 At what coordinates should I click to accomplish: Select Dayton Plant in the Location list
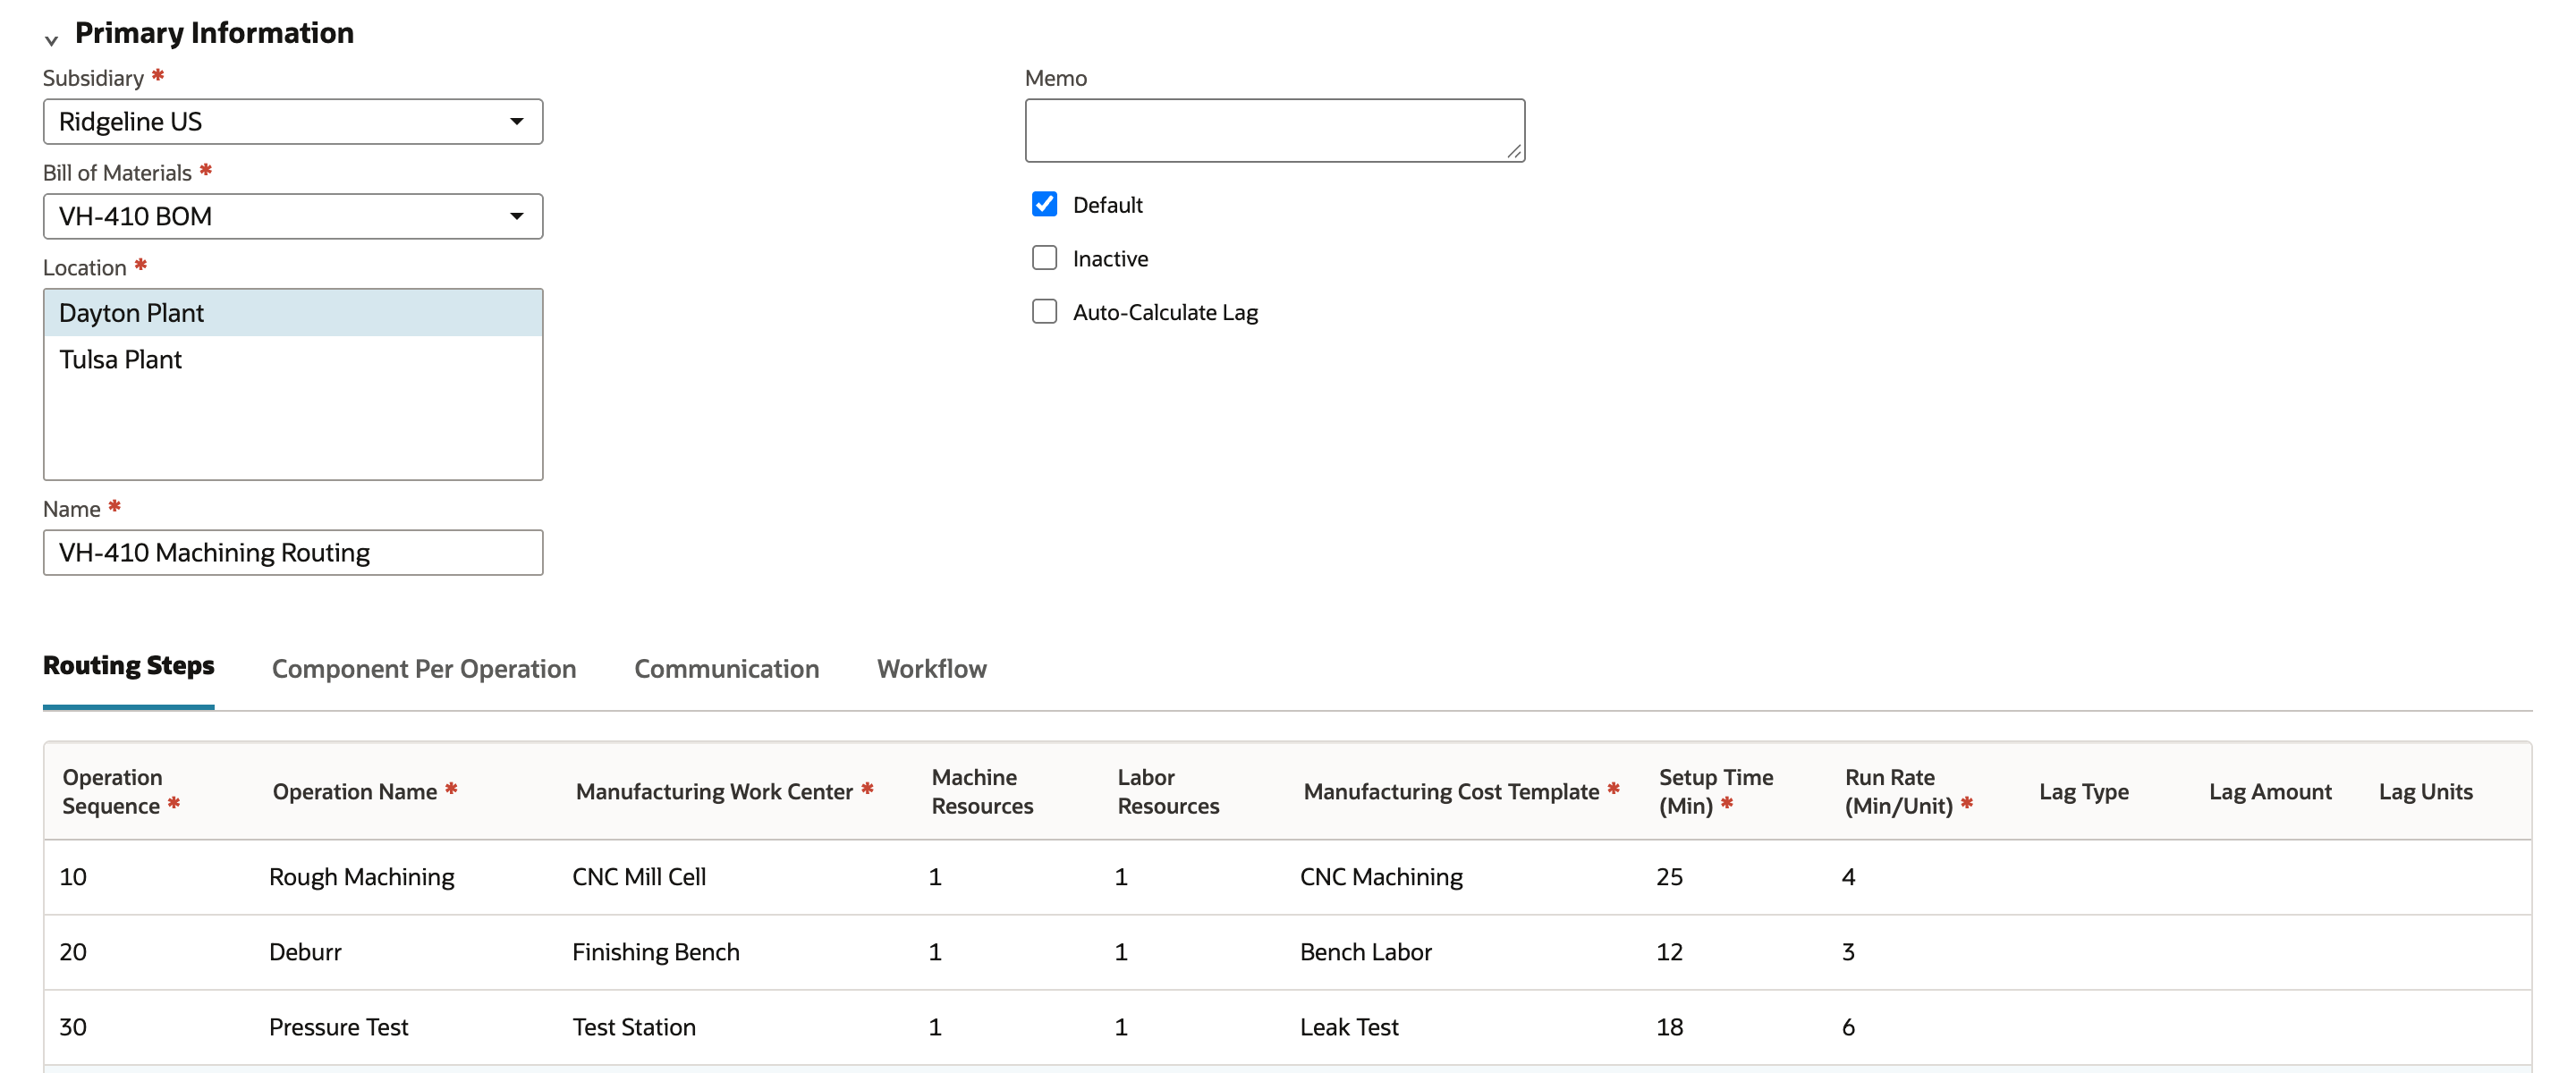point(293,313)
